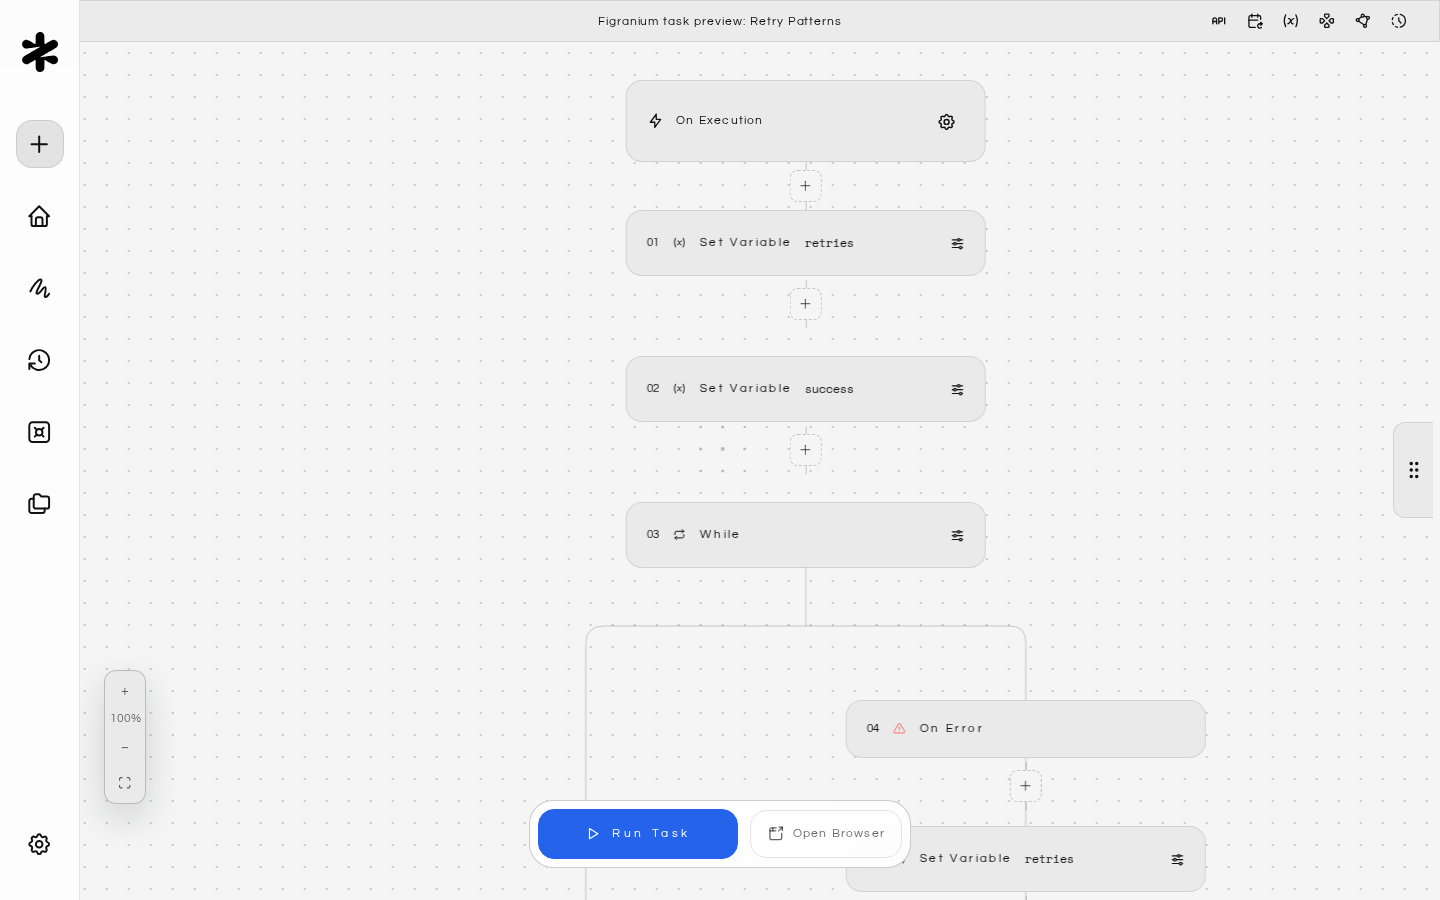The height and width of the screenshot is (900, 1440).
Task: Run the task
Action: (638, 834)
